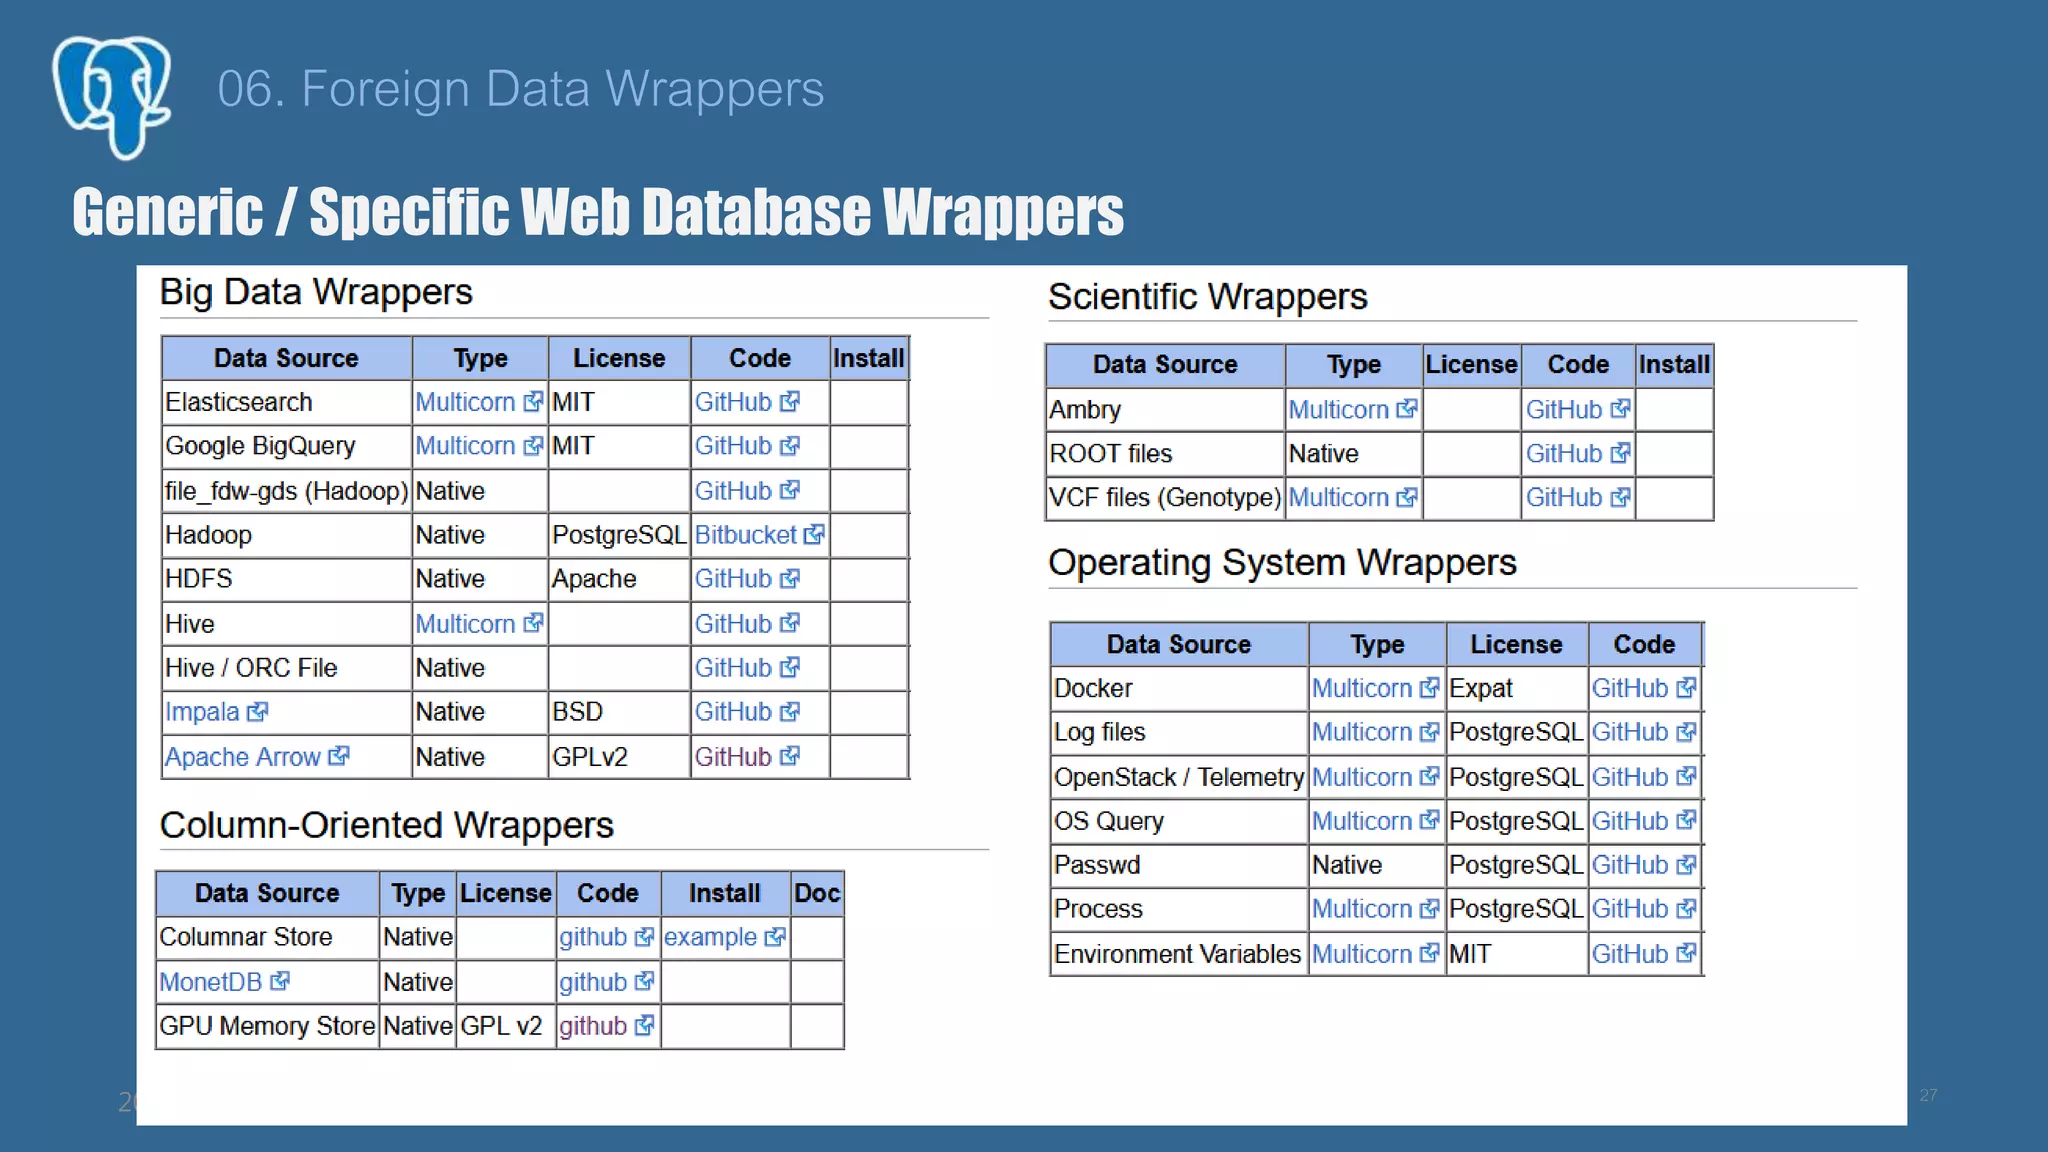Screen dimensions: 2048x1152
Task: Click Multicorn link for OpenStack / Telemetry
Action: coord(1375,777)
